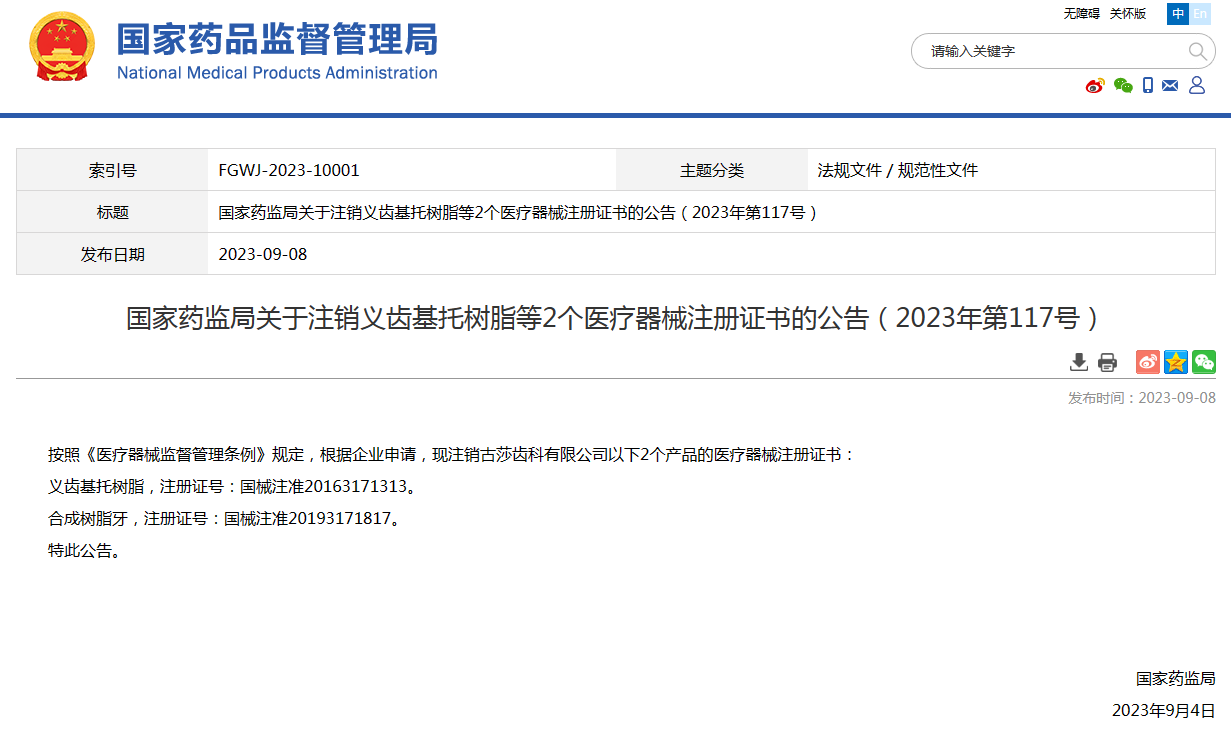Click paragraph beginning 按照《医疗器械监督管理条例》

pos(452,455)
